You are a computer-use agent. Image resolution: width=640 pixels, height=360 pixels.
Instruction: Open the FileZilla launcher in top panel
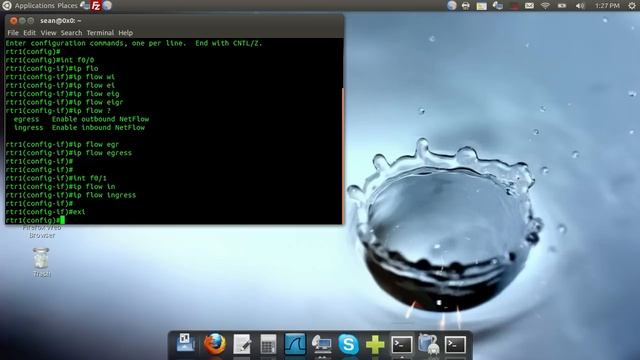click(96, 6)
